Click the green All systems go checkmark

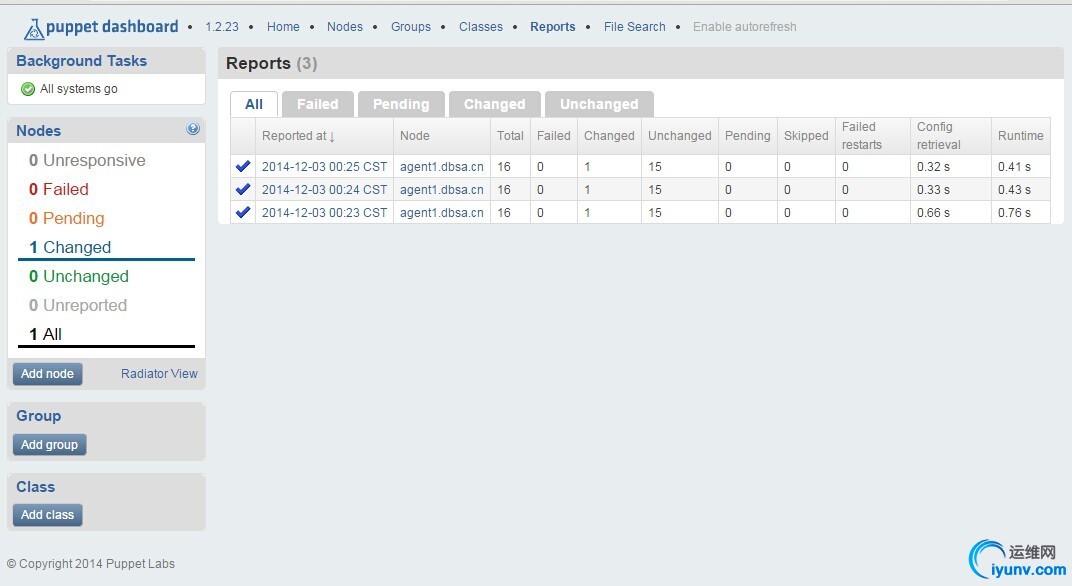click(x=28, y=89)
